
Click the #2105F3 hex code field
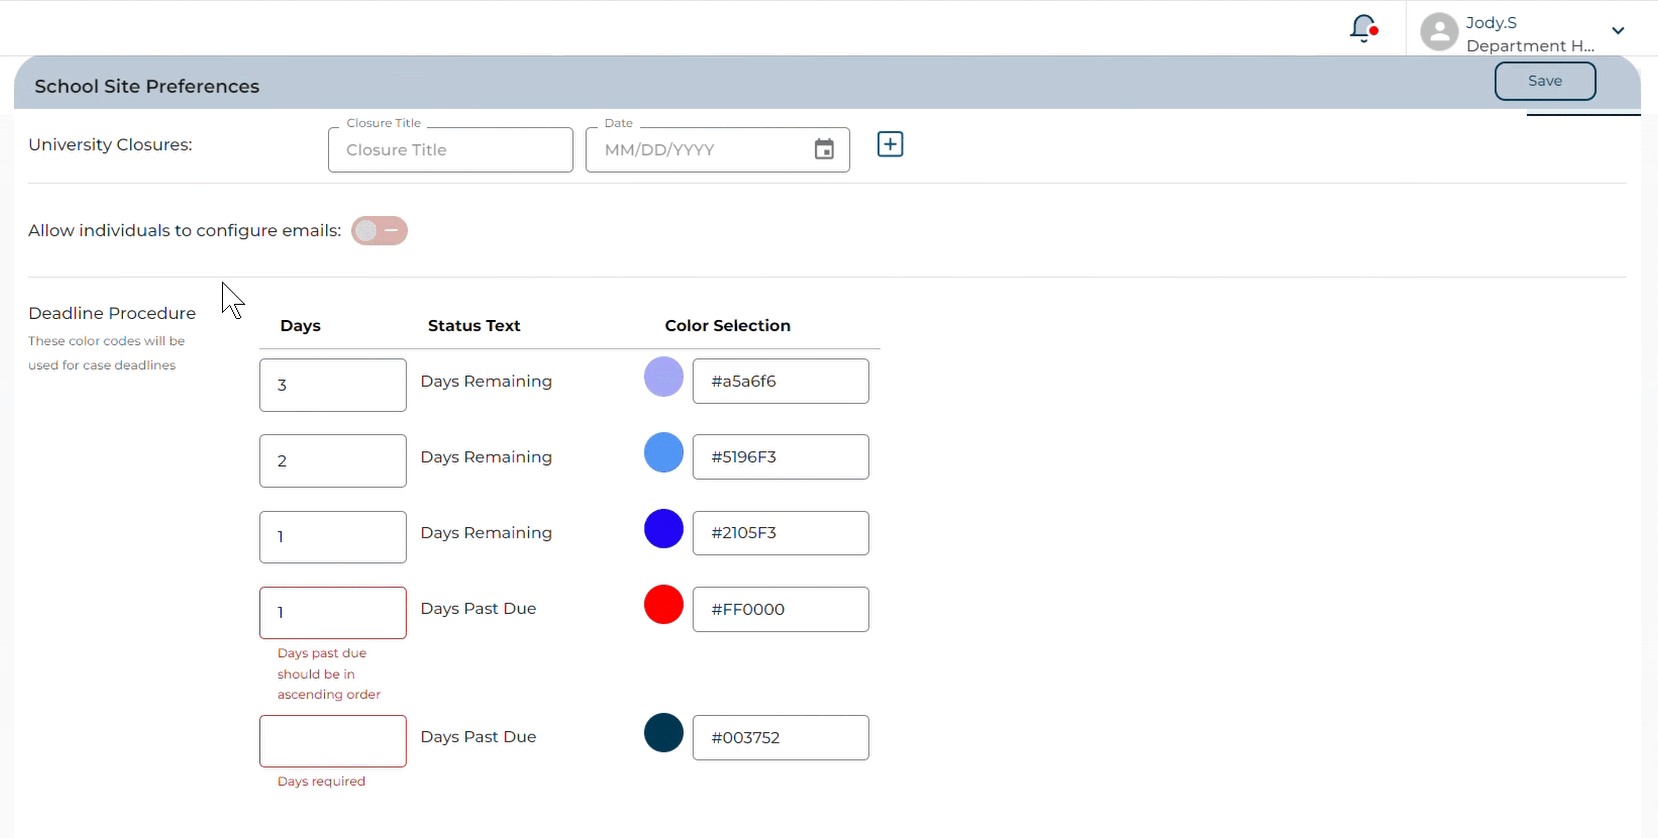(781, 533)
